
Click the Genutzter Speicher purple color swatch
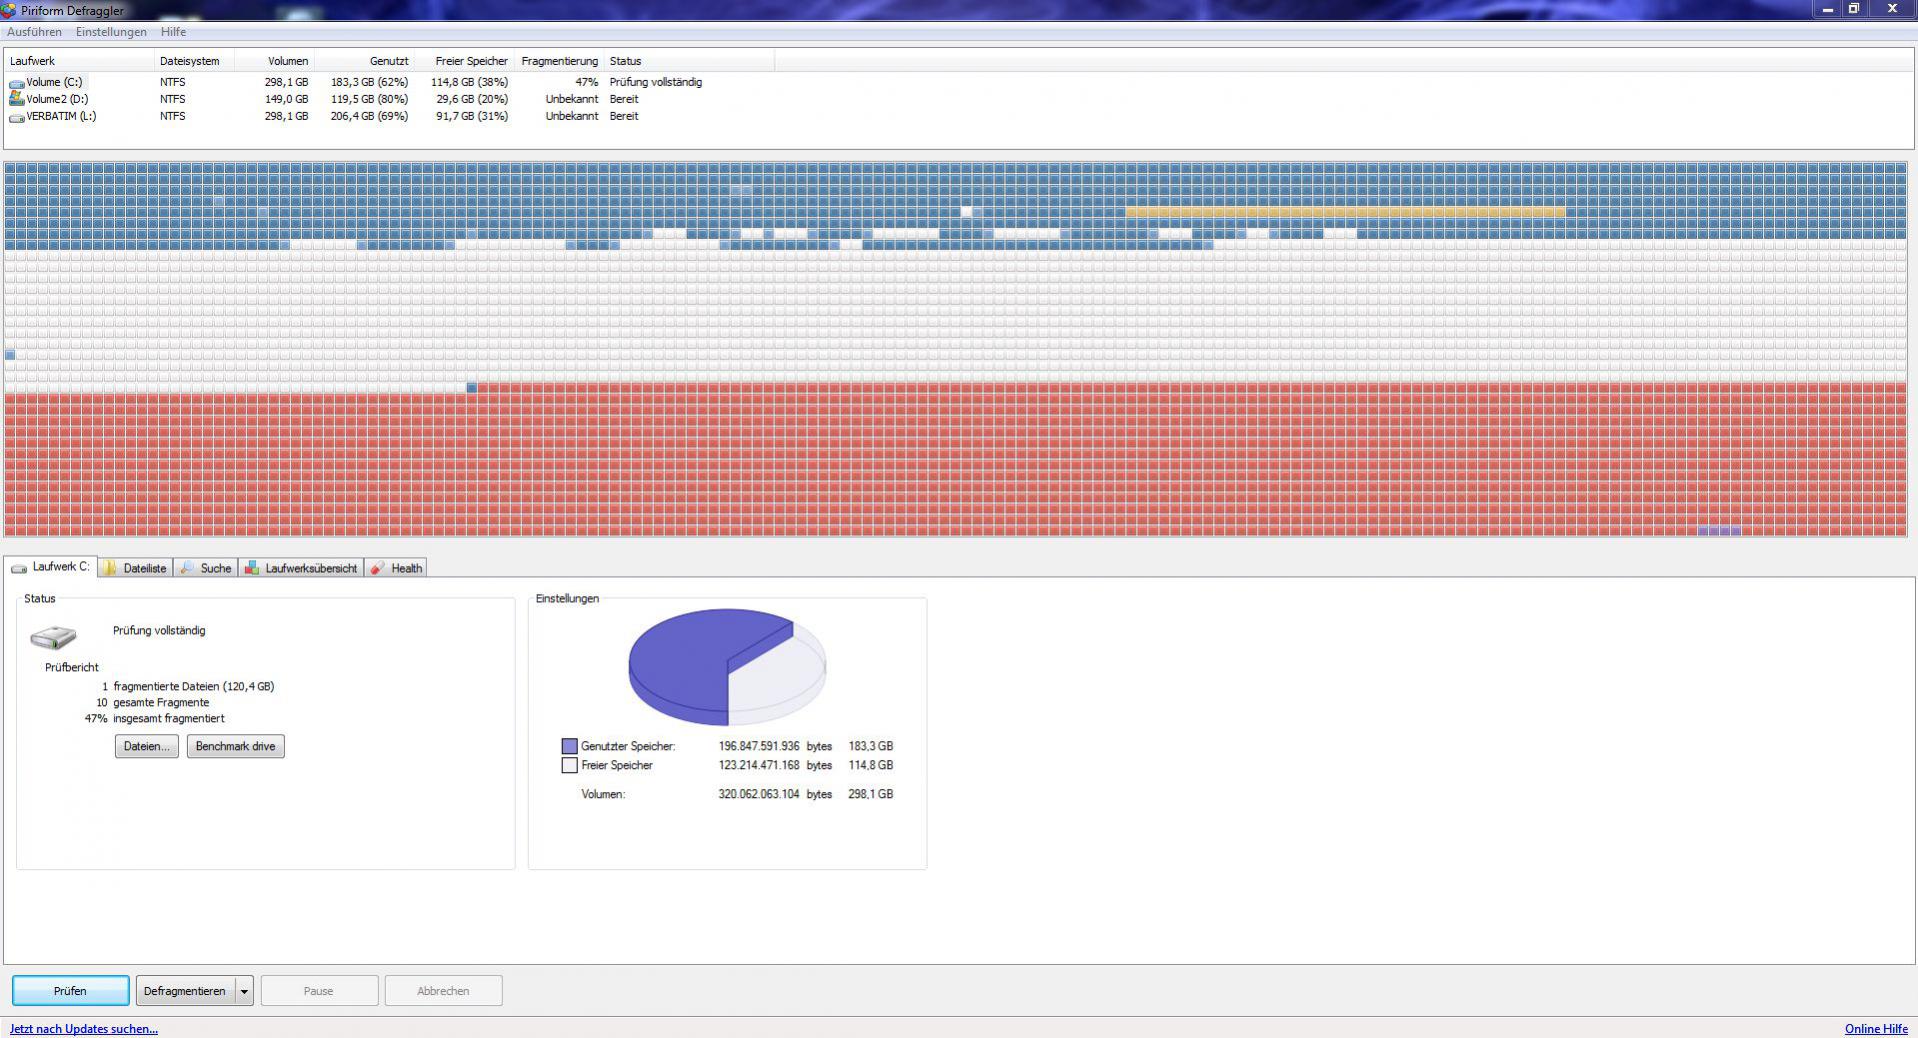(570, 746)
